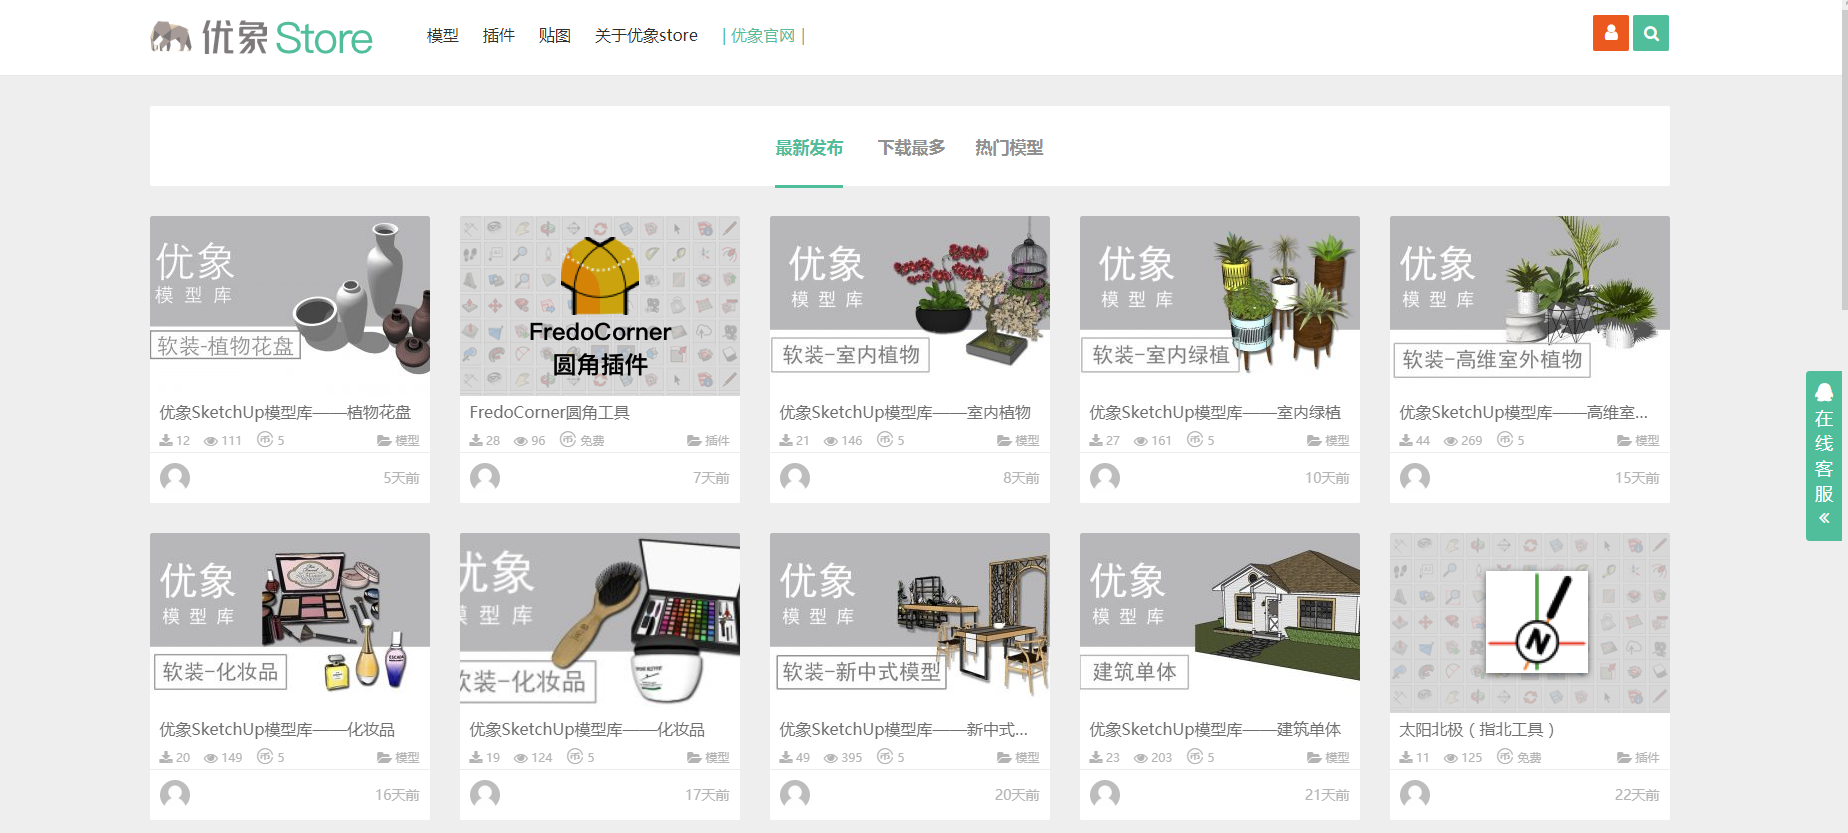Click the 优象 Store elephant logo
The image size is (1848, 833).
point(261,37)
